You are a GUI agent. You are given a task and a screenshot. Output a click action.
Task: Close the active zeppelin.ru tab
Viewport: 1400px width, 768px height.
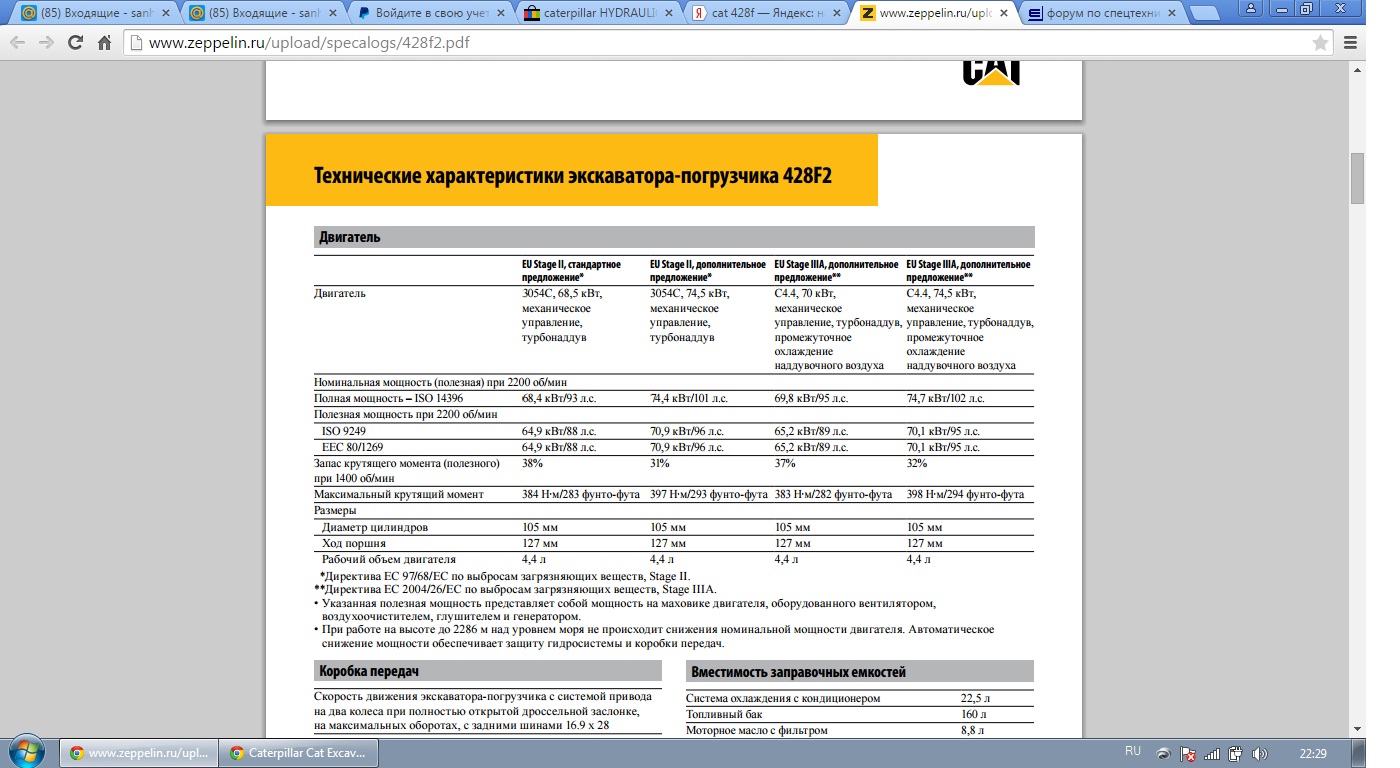1005,13
